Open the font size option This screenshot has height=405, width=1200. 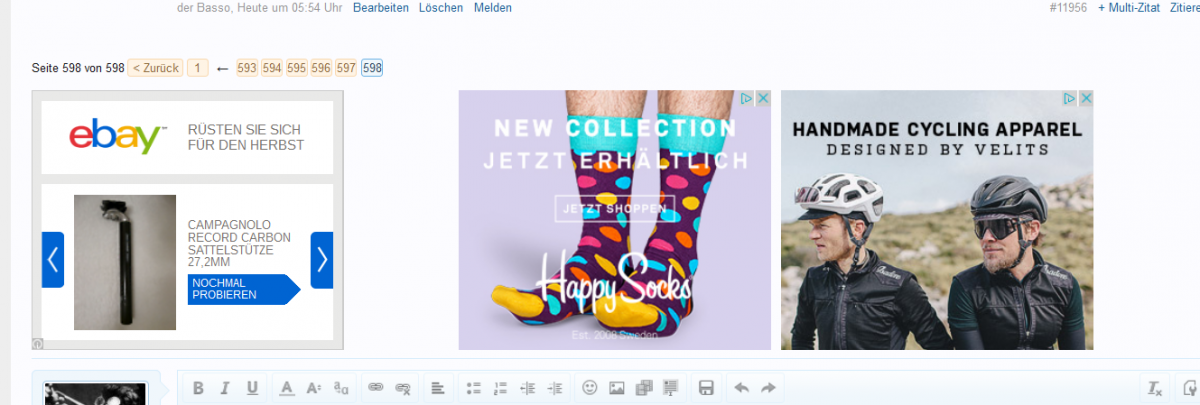pos(313,388)
